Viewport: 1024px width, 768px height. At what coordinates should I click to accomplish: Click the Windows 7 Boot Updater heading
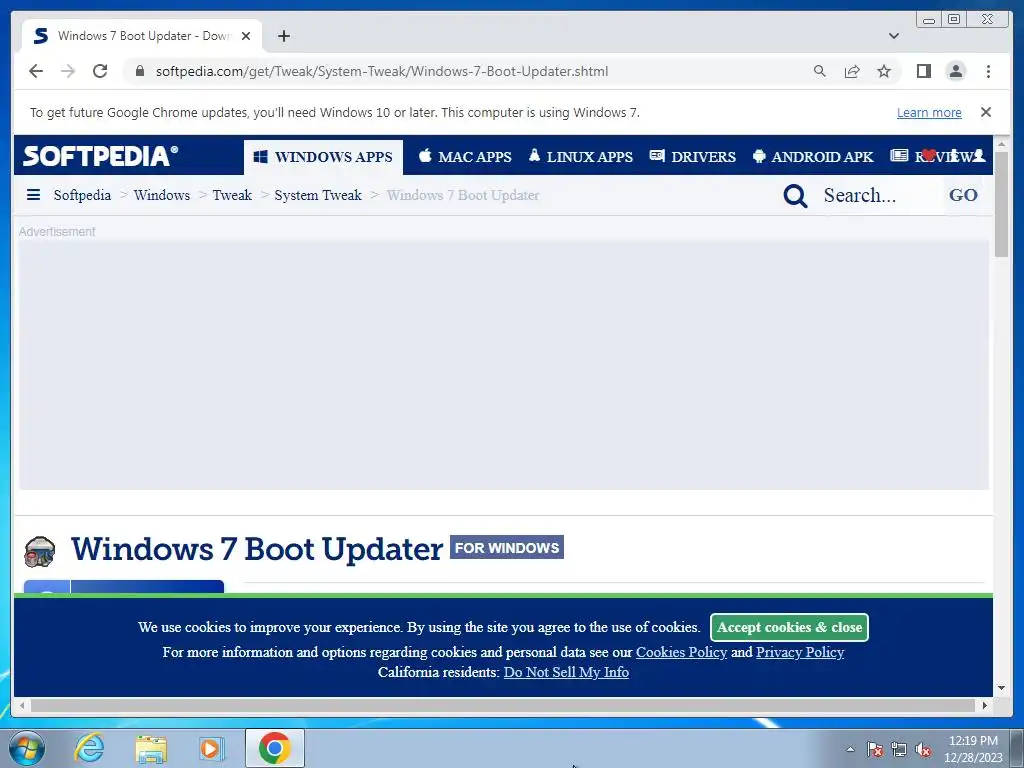[257, 549]
